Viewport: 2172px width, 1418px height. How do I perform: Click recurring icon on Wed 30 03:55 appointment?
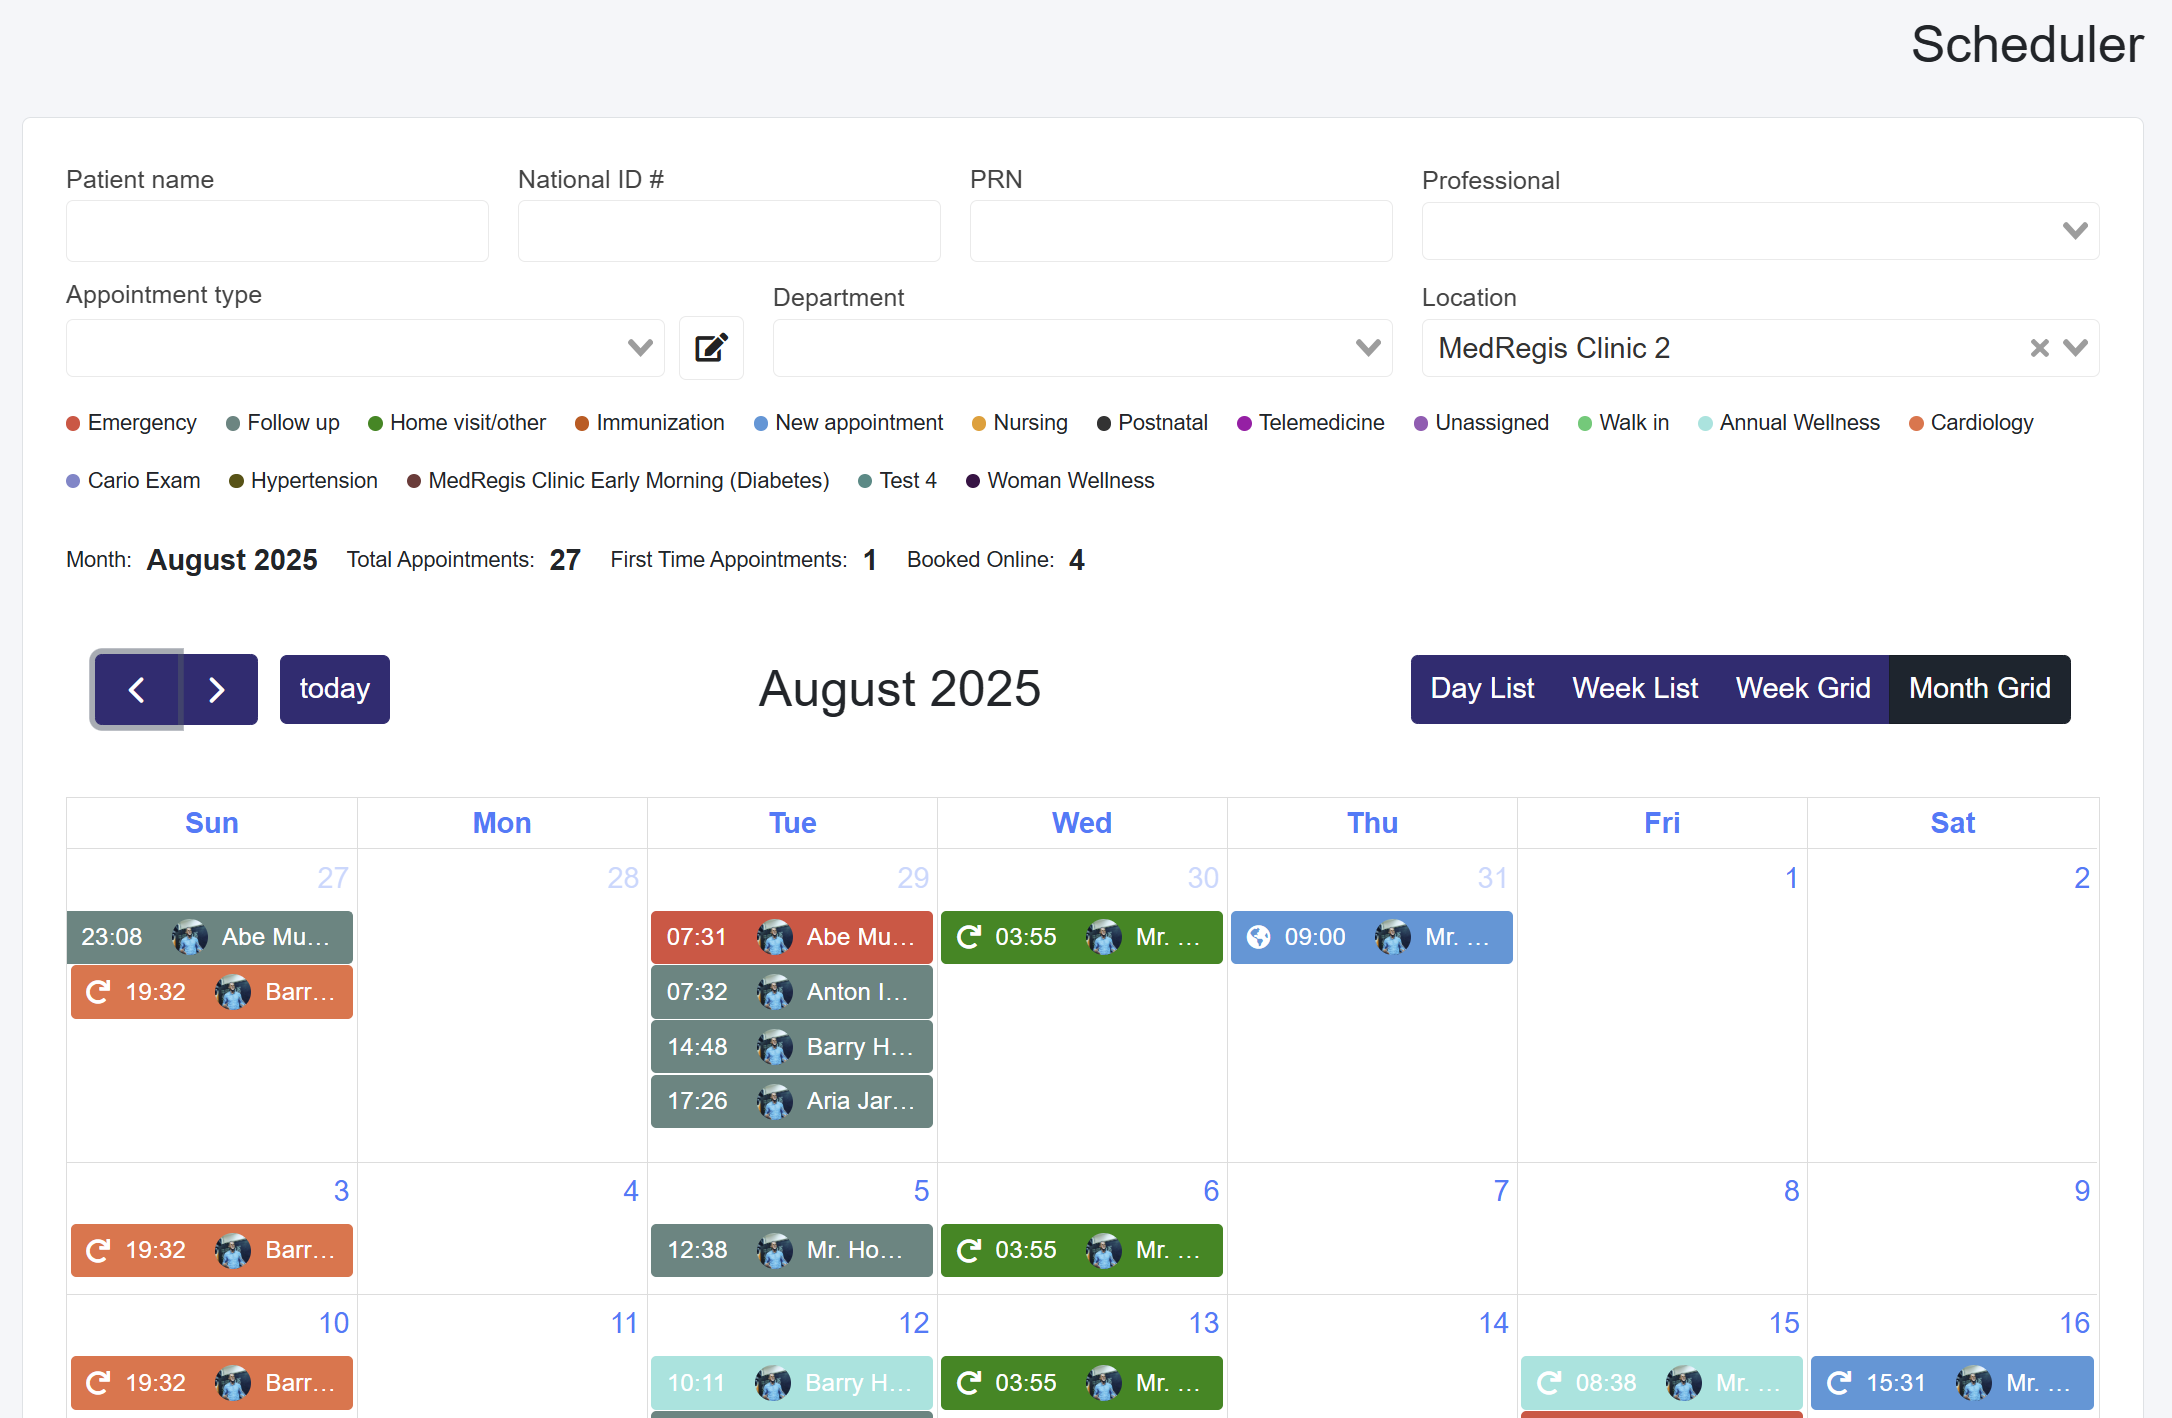968,937
